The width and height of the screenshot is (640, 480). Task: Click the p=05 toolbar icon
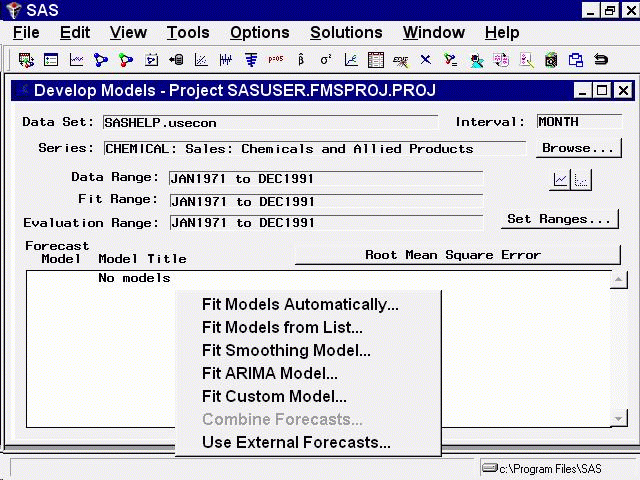click(x=276, y=60)
